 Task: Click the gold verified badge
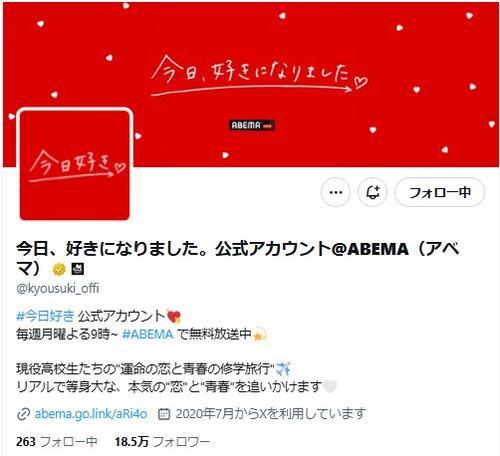coord(59,269)
